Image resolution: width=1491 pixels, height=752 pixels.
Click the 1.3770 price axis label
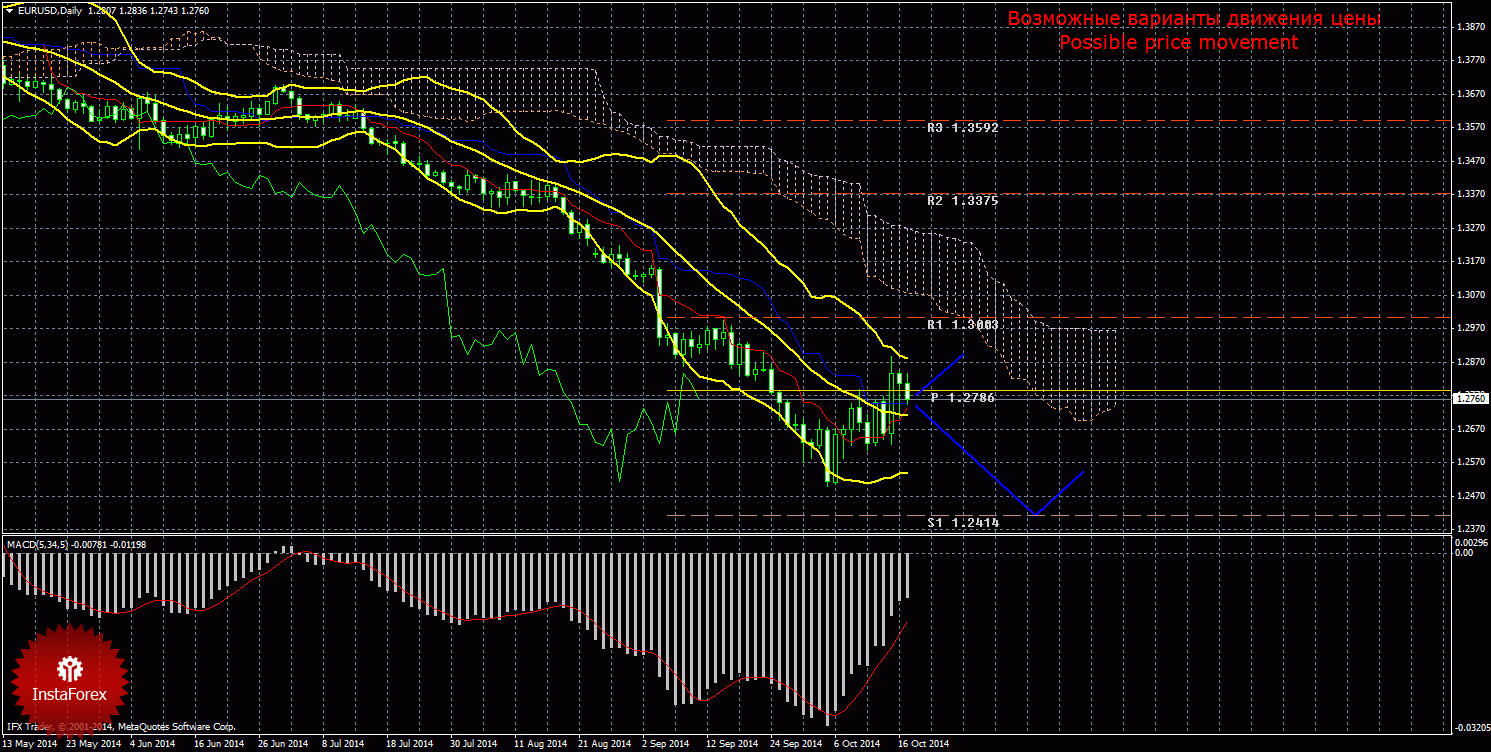1470,61
